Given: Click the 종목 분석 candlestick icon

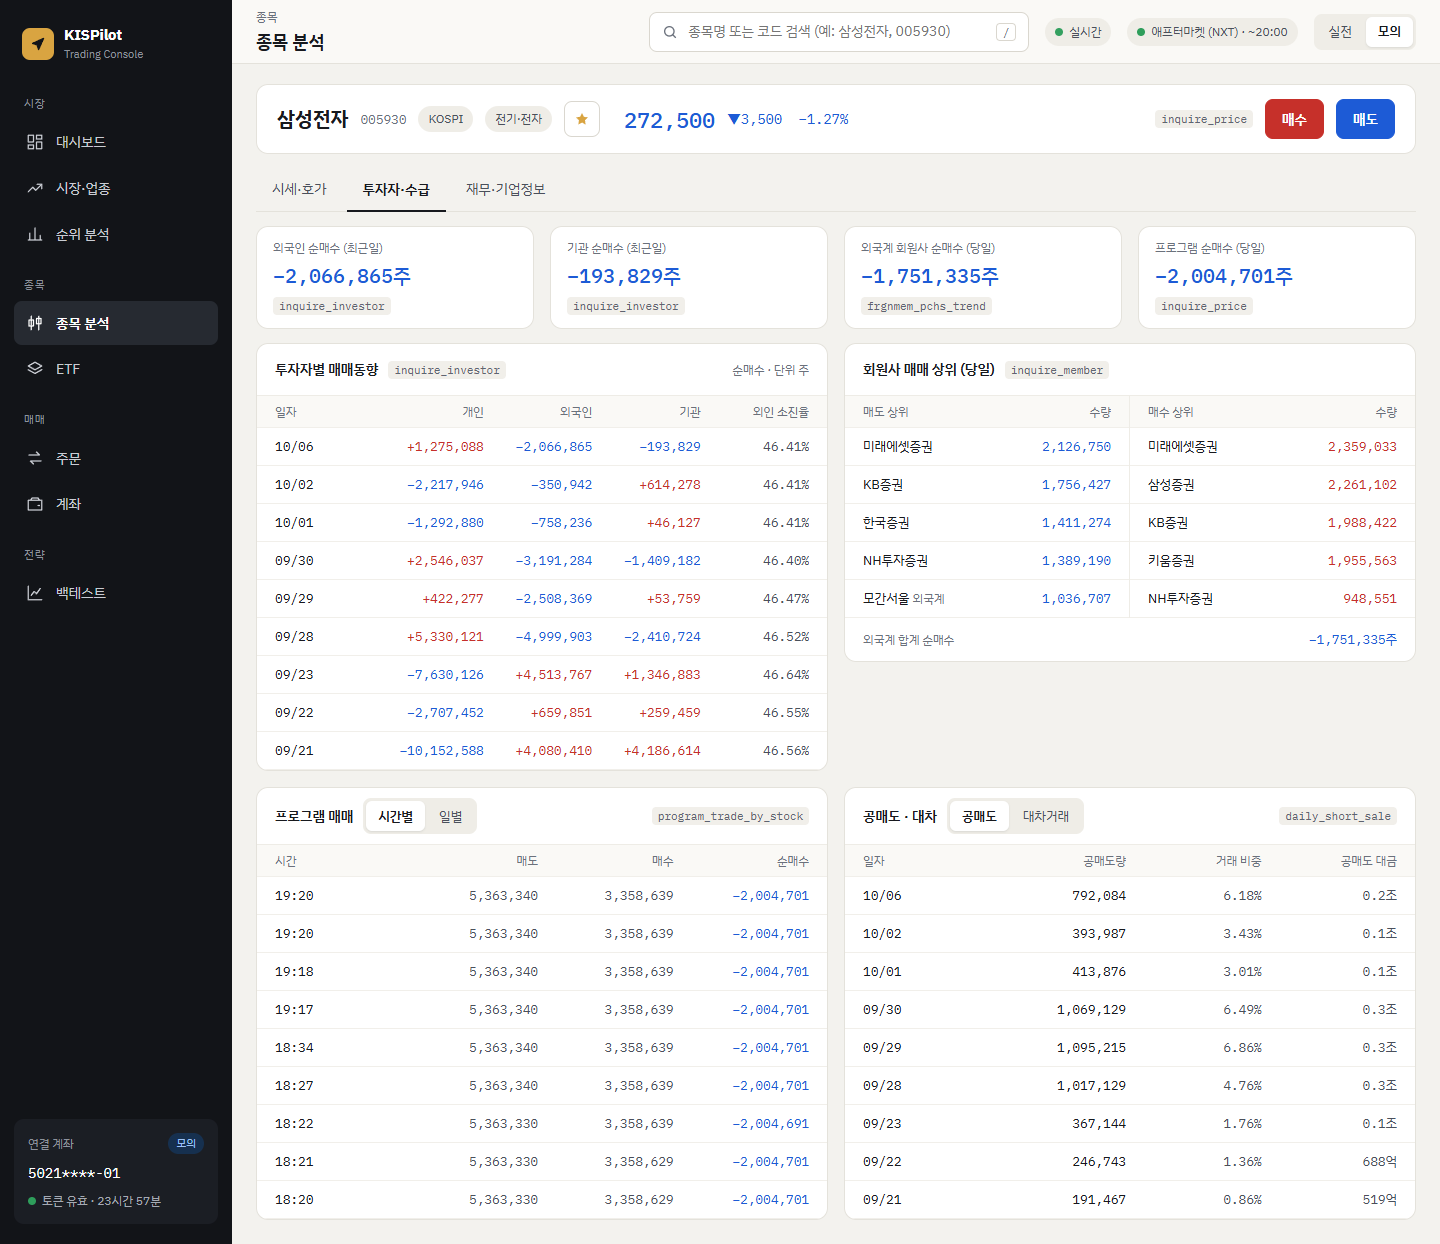Looking at the screenshot, I should coord(35,323).
